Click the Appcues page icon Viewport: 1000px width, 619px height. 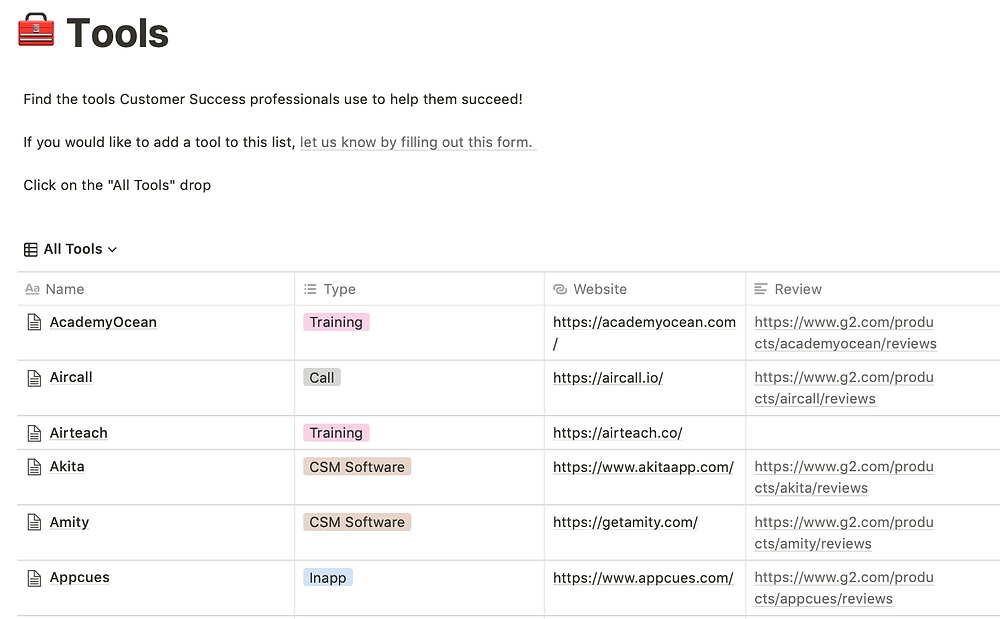coord(34,578)
